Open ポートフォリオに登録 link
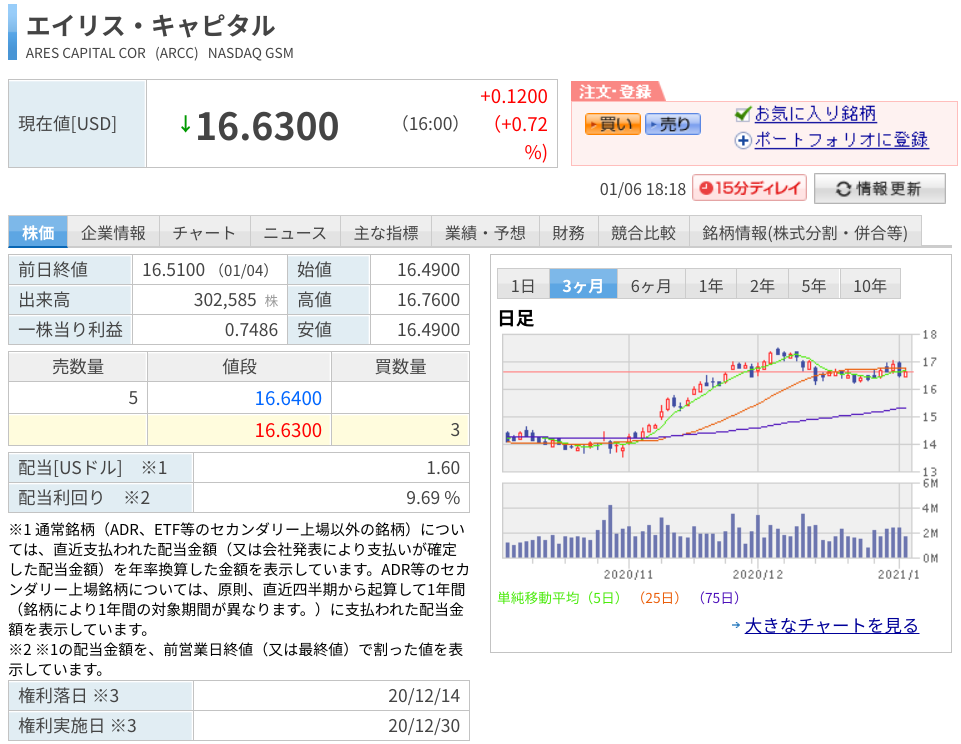 [x=841, y=140]
